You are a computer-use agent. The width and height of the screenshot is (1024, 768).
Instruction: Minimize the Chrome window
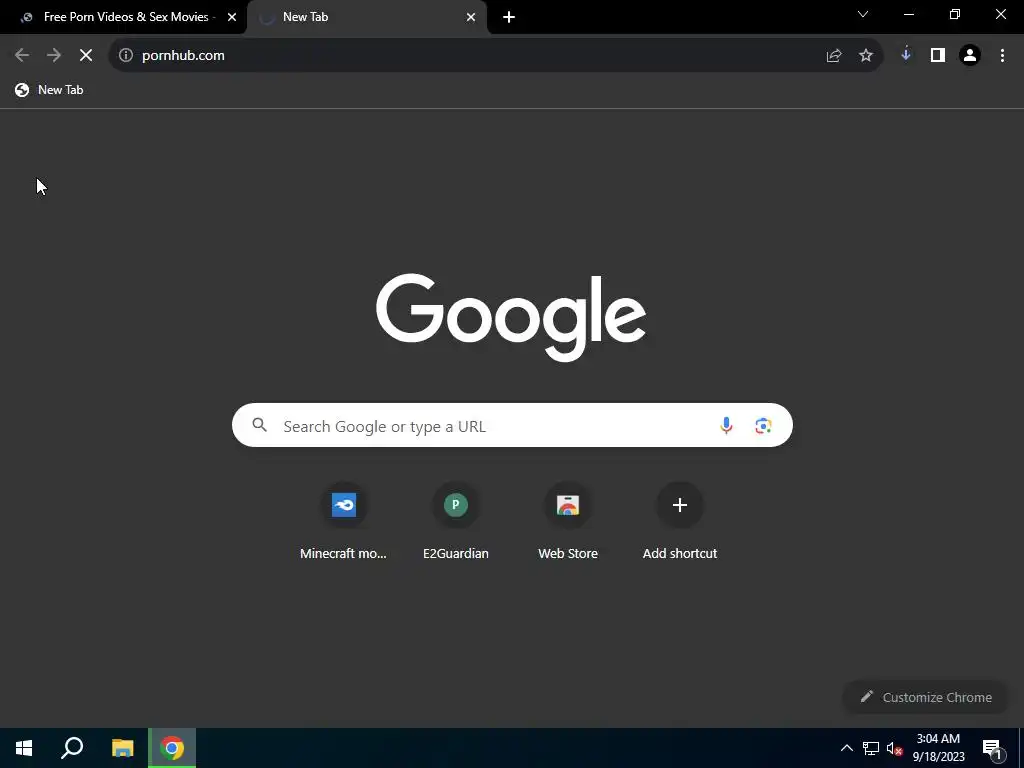point(908,14)
